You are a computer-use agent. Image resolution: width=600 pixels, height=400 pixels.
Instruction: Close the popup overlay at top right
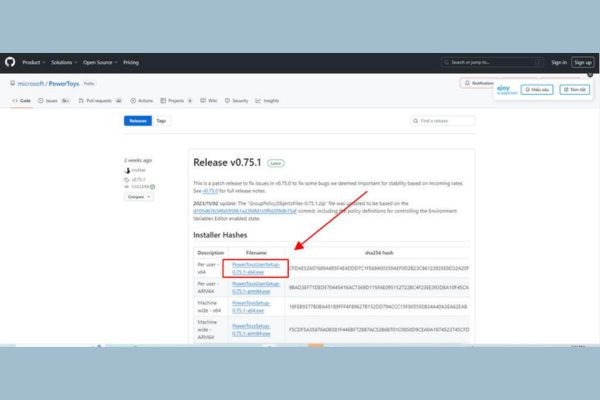click(x=590, y=75)
